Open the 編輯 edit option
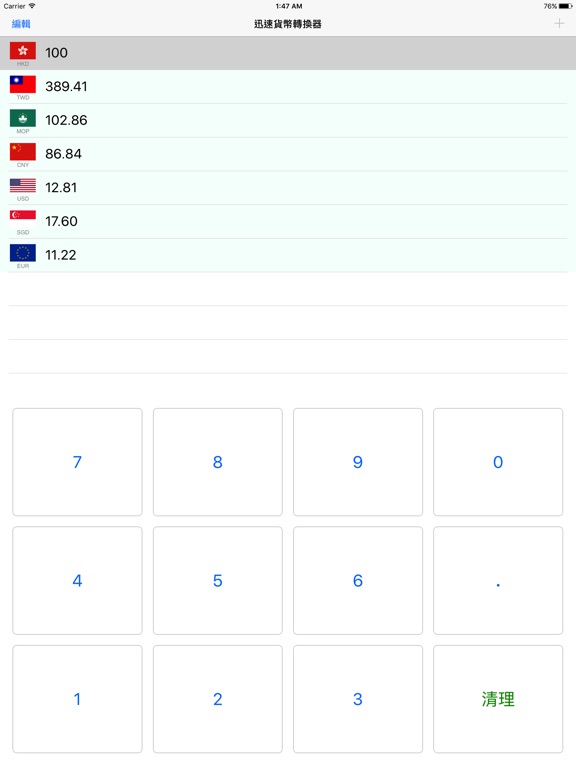This screenshot has width=576, height=768. [21, 24]
